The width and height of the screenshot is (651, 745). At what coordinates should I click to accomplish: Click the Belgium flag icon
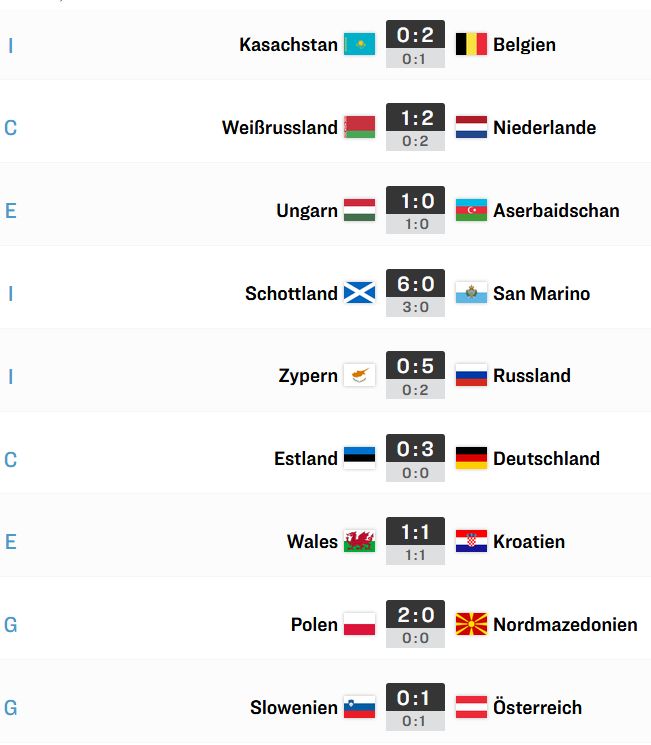point(471,44)
